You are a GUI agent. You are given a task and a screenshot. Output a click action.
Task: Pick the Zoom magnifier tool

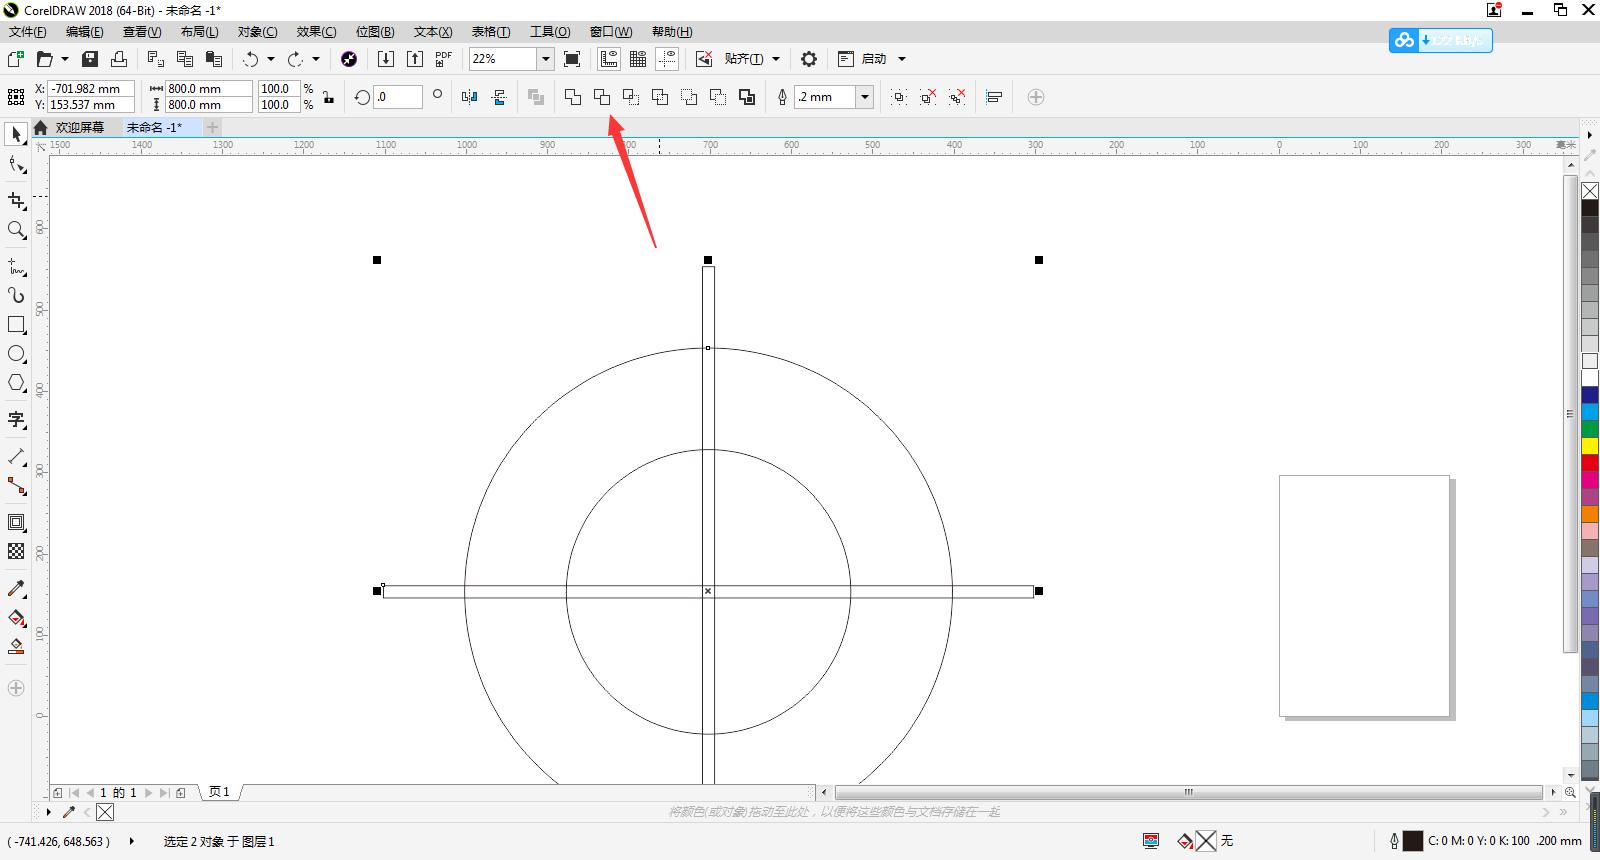click(x=16, y=230)
